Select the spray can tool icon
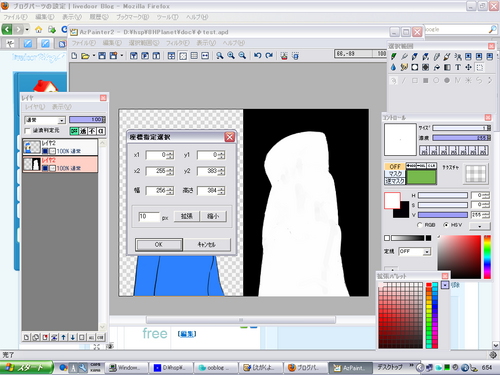This screenshot has height=375, width=500. pyautogui.click(x=458, y=57)
